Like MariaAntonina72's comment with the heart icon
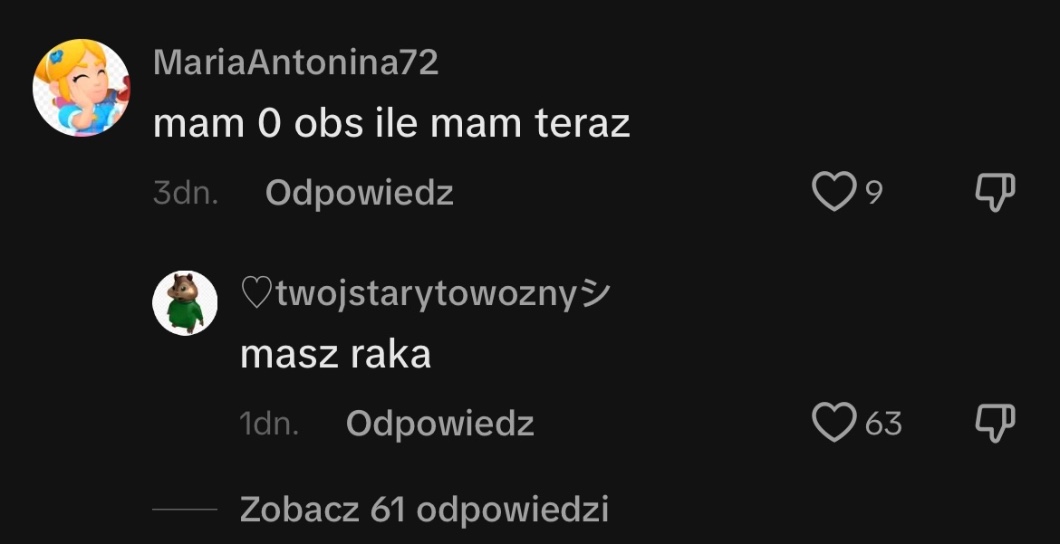 (834, 192)
